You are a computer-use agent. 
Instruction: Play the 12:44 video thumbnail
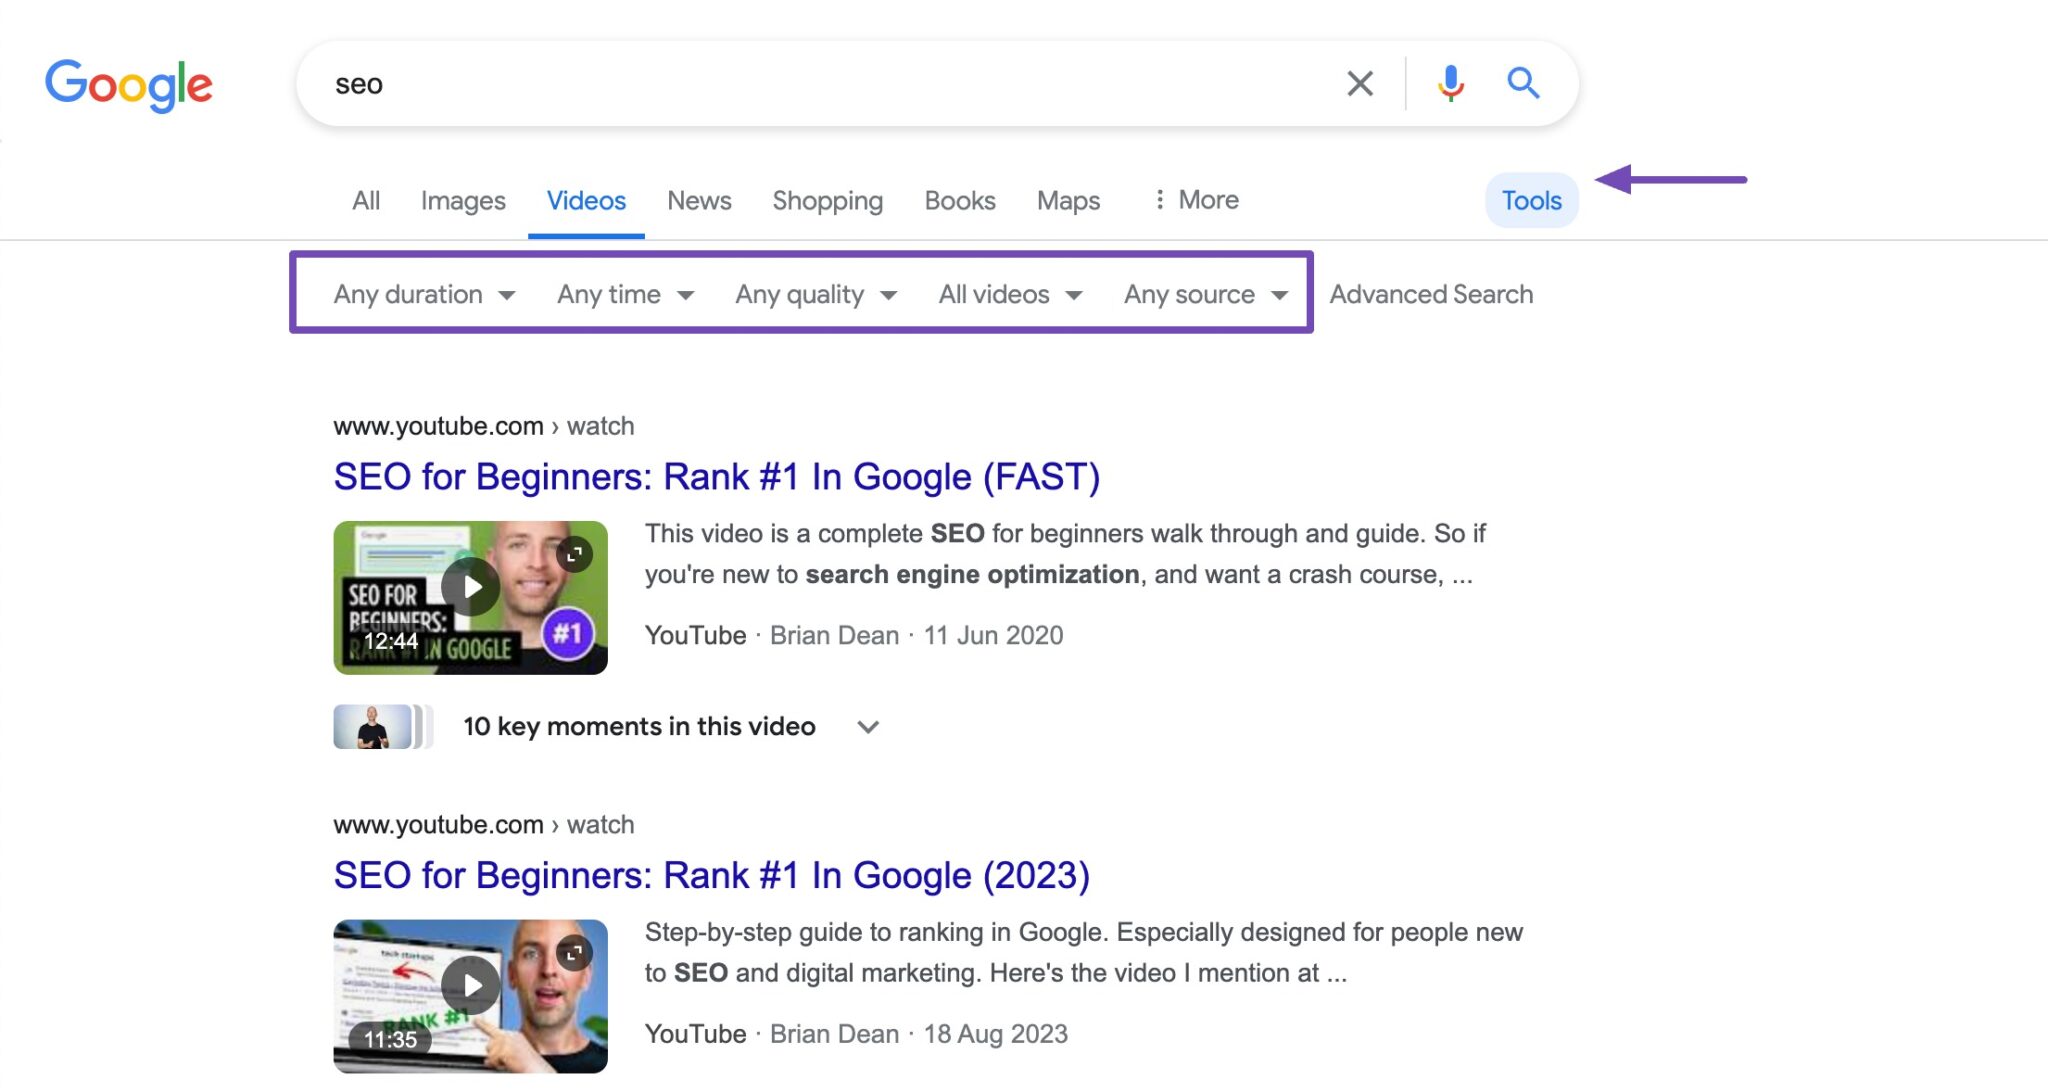click(470, 587)
